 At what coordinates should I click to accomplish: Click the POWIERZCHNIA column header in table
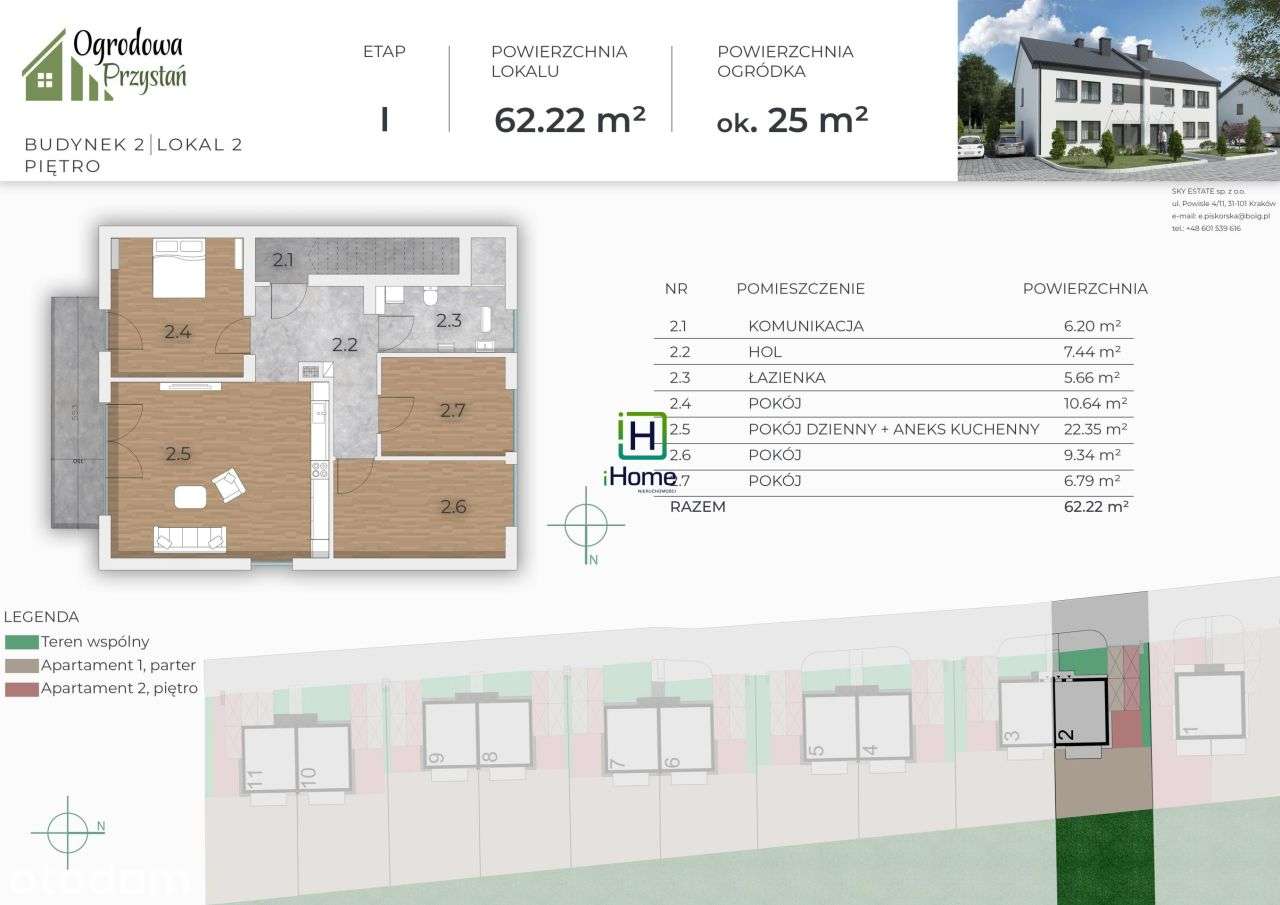(1085, 289)
